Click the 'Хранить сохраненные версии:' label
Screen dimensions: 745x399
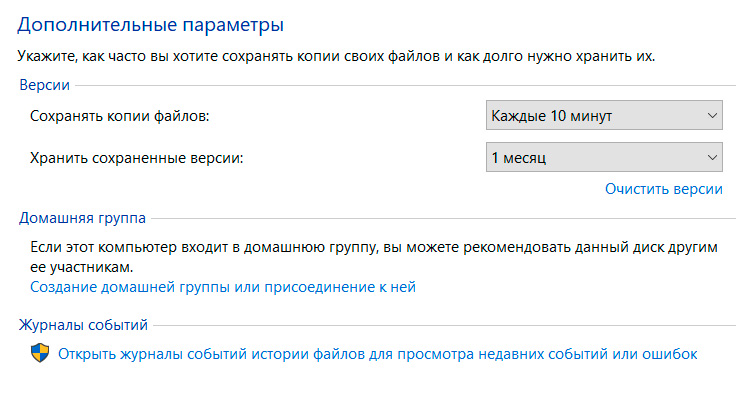click(136, 158)
